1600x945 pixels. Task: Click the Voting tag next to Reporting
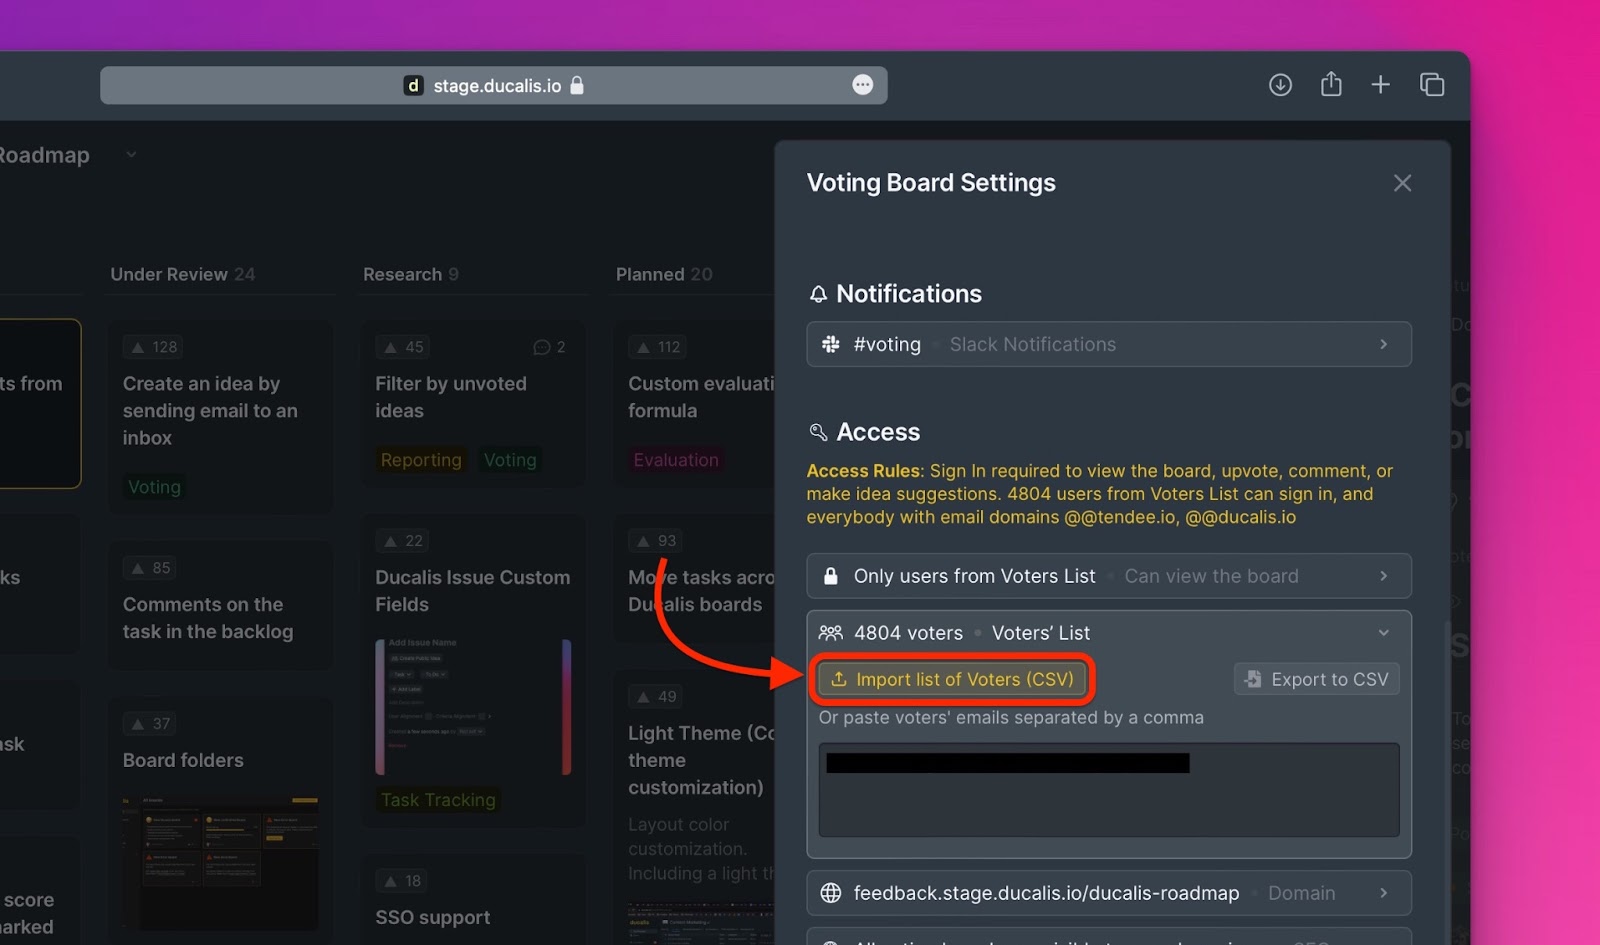pyautogui.click(x=510, y=460)
